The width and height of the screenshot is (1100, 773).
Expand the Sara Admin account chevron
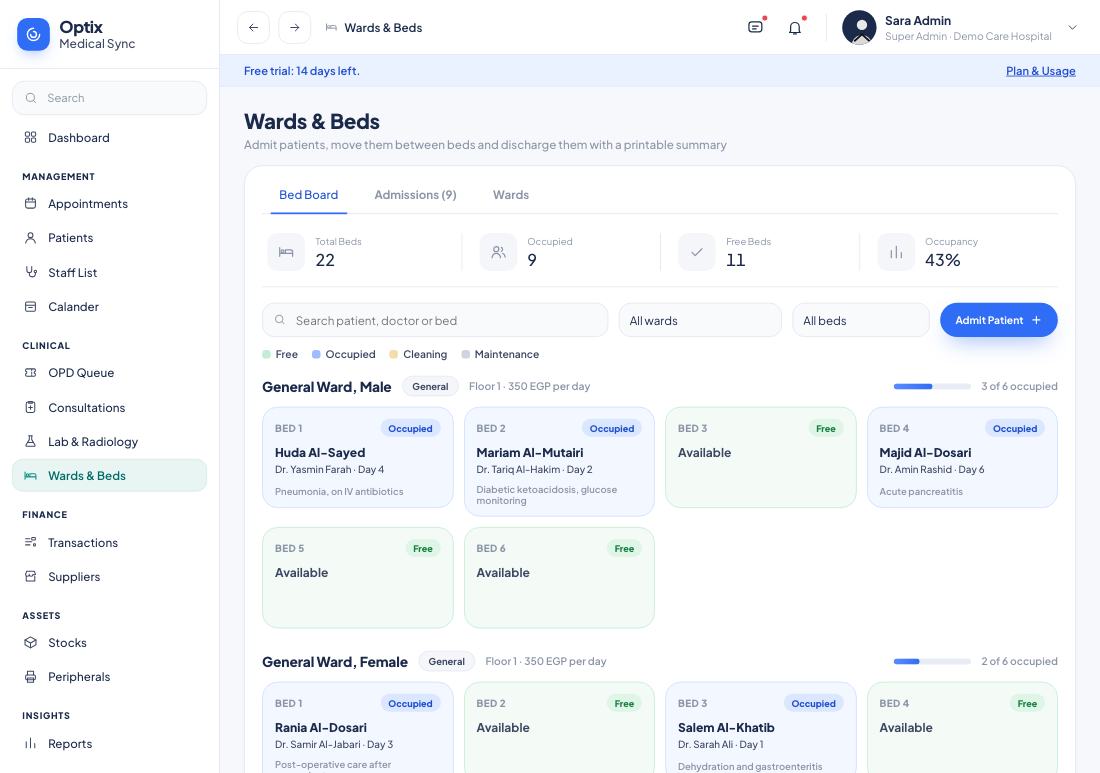[x=1072, y=28]
